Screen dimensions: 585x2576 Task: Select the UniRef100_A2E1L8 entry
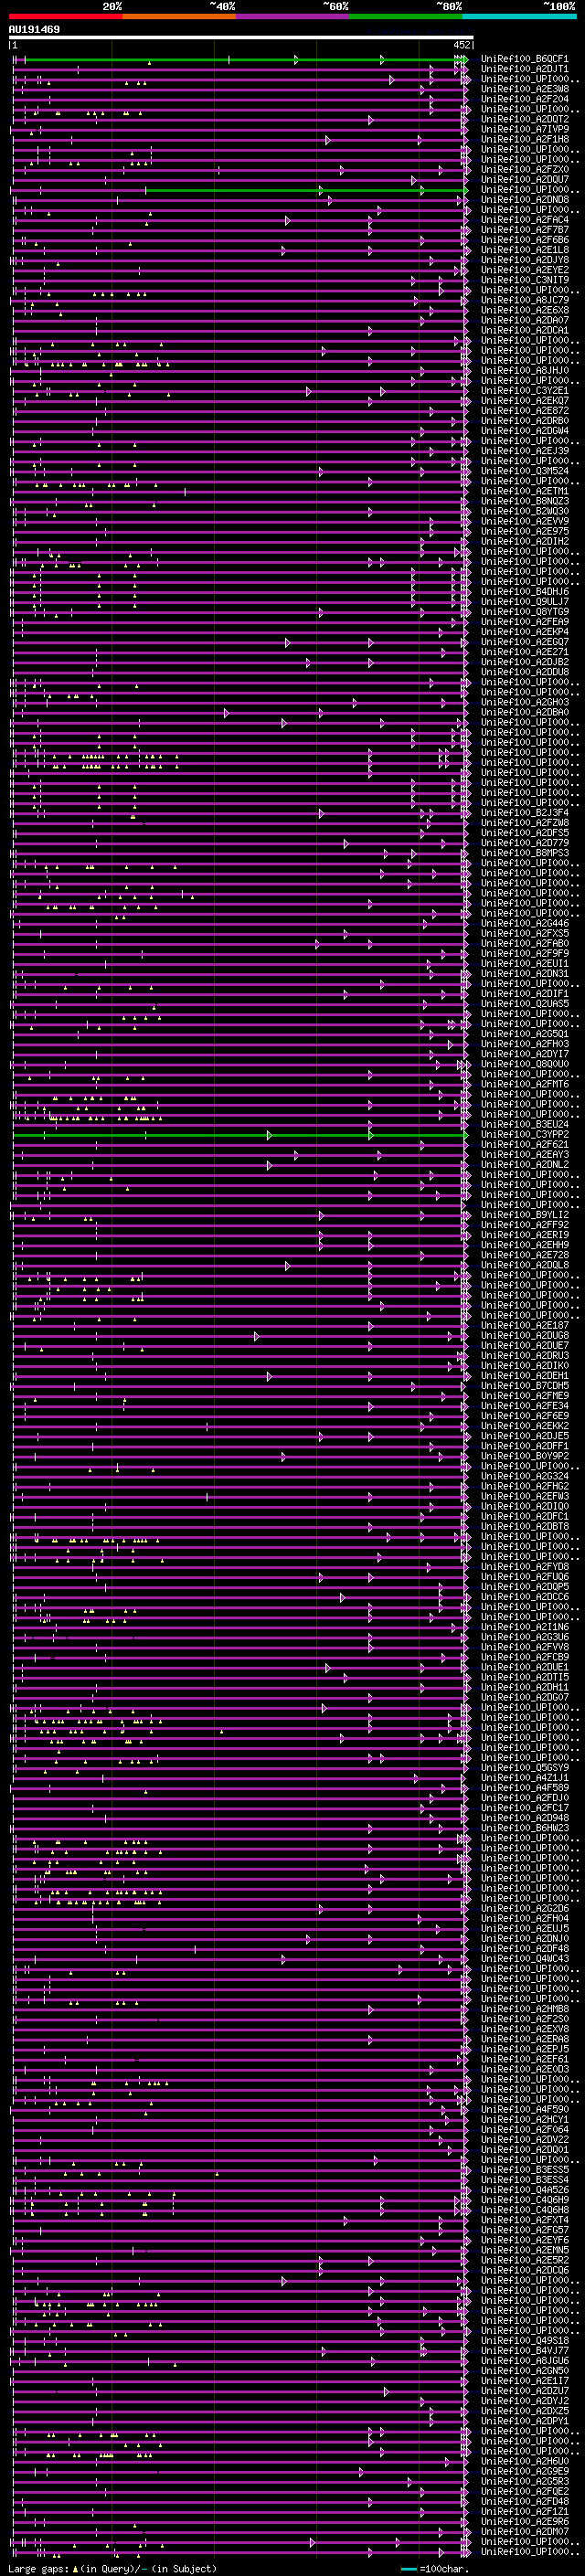pos(524,250)
